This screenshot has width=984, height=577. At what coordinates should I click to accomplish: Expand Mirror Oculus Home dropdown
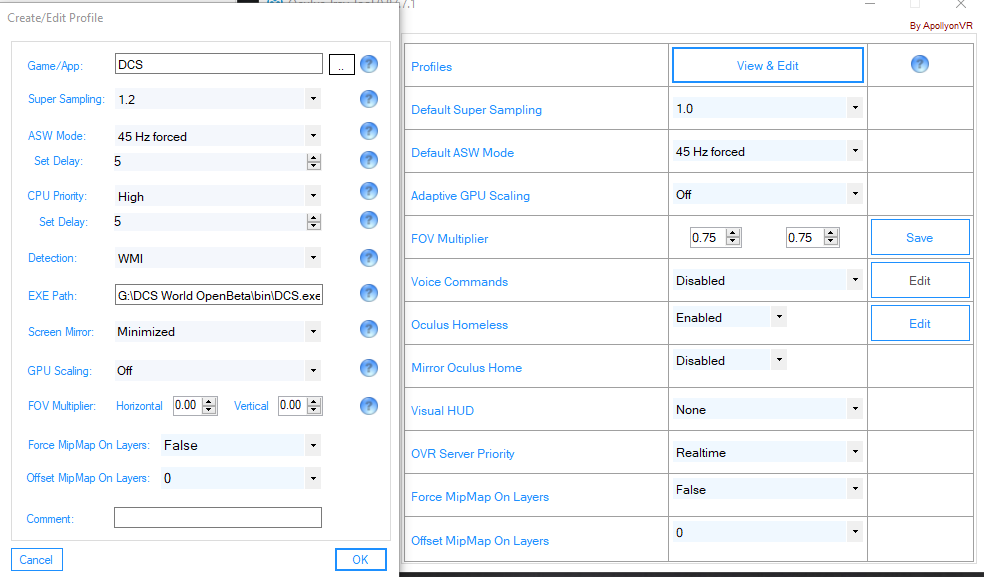[779, 360]
